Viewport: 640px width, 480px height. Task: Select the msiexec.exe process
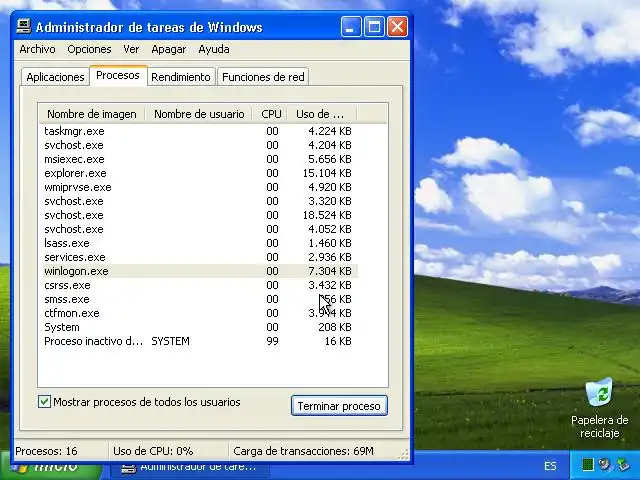[x=199, y=159]
